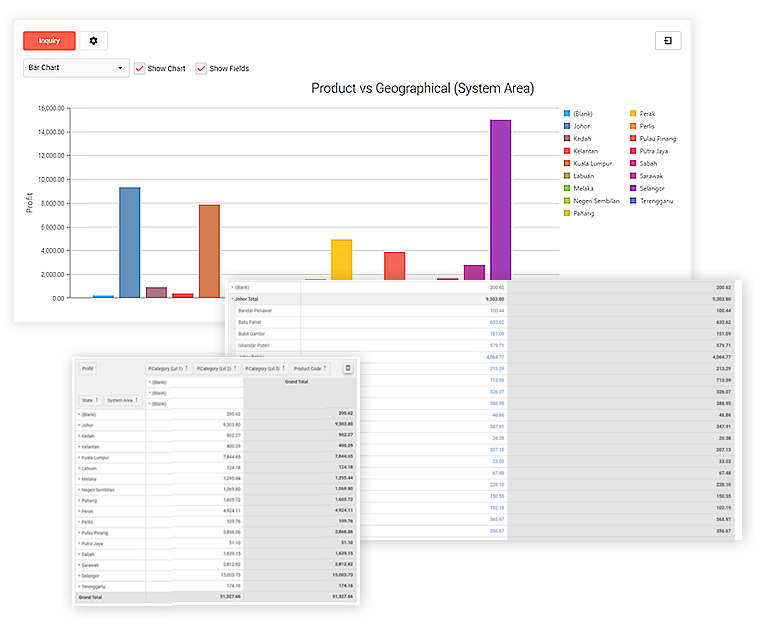Open the Bandar Penawar value 100.44 link
The width and height of the screenshot is (763, 625).
496,310
